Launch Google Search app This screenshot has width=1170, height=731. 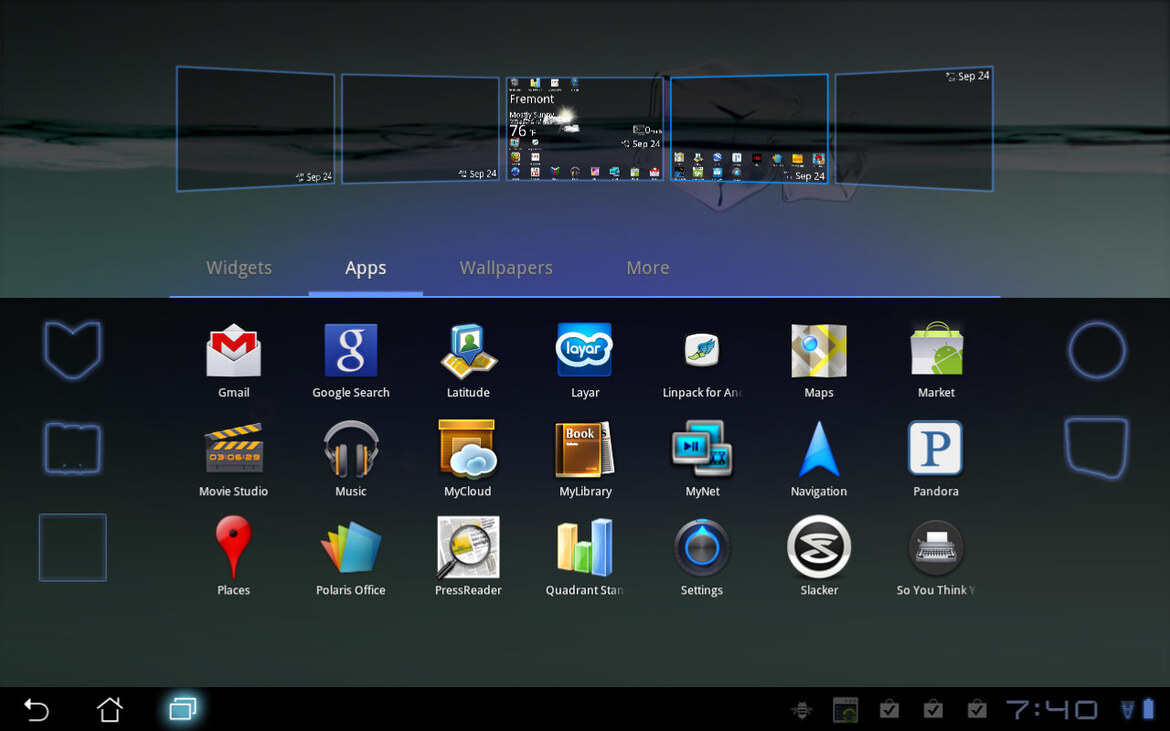tap(350, 352)
